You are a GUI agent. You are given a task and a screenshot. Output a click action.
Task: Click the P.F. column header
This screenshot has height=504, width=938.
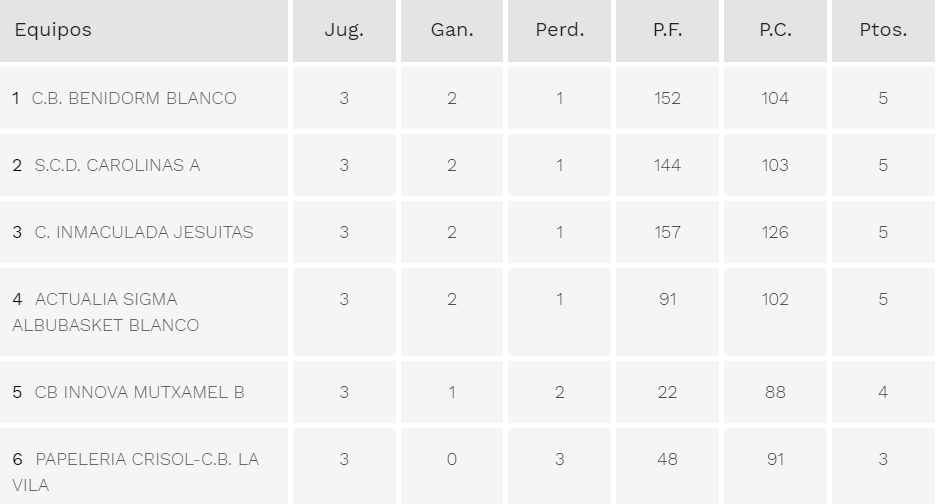(x=668, y=30)
